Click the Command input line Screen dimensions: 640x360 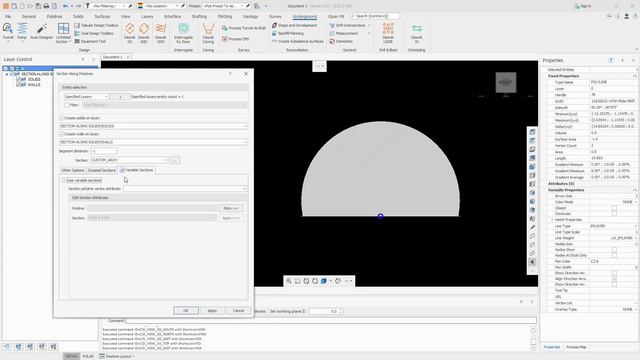tap(331, 321)
